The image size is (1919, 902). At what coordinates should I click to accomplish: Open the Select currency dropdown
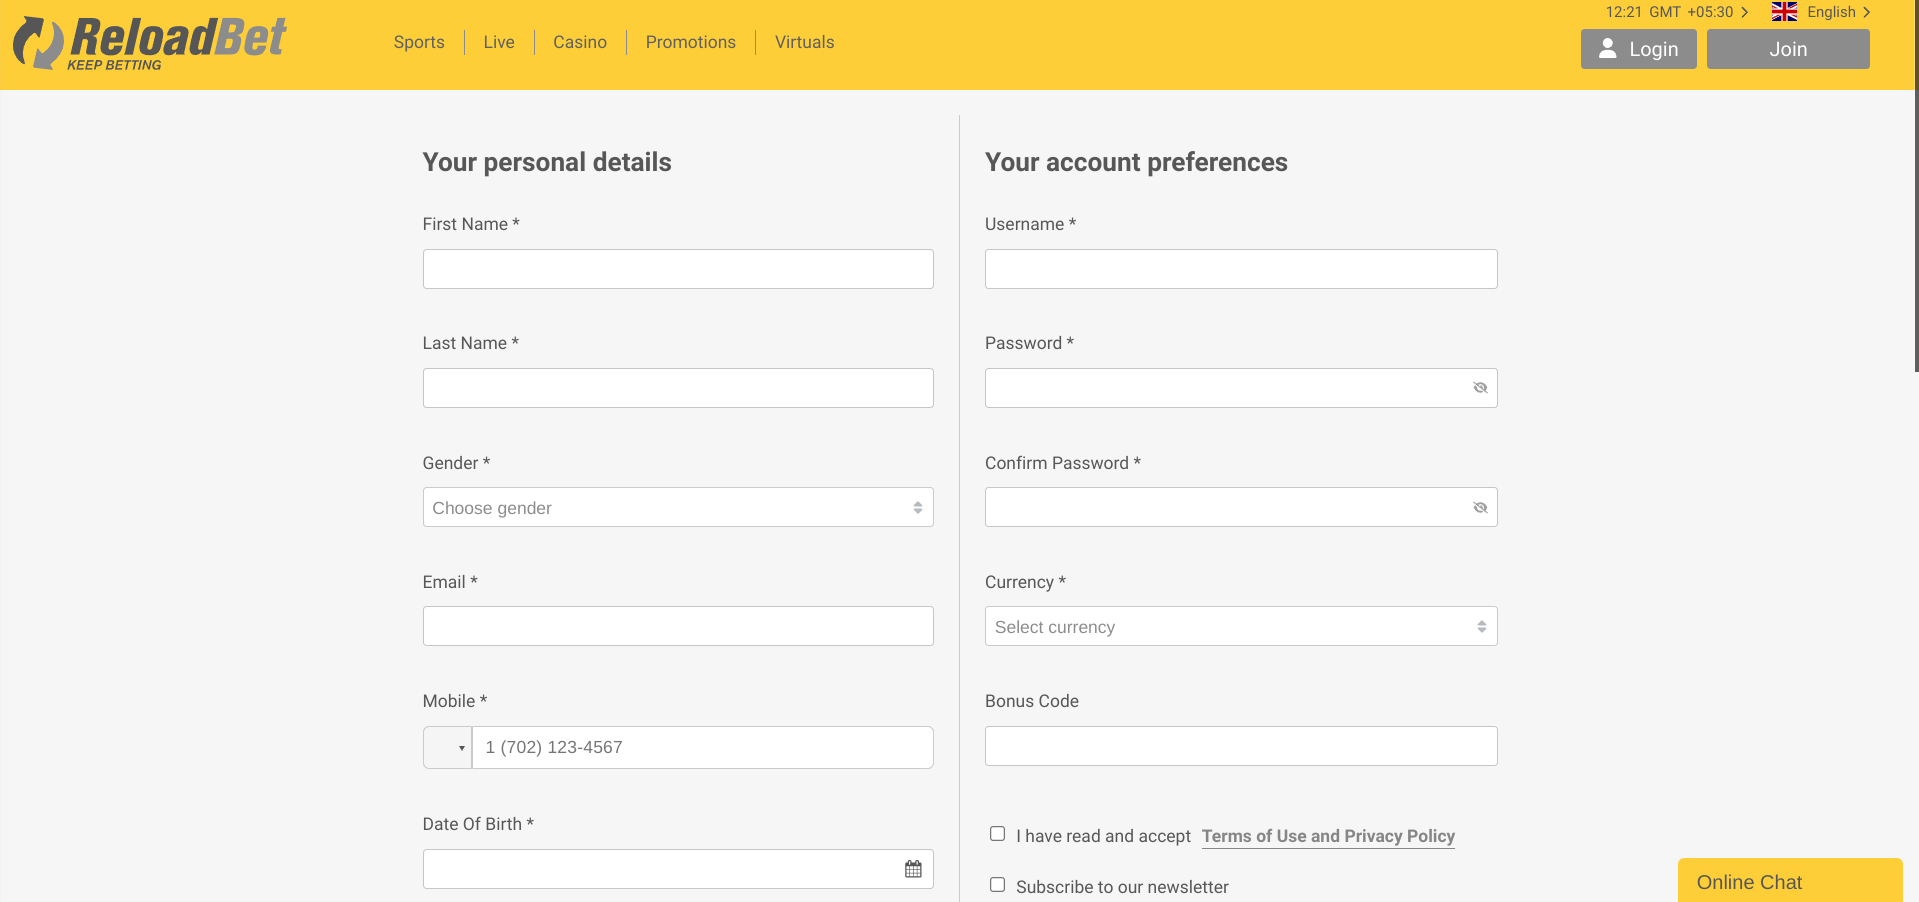tap(1241, 626)
